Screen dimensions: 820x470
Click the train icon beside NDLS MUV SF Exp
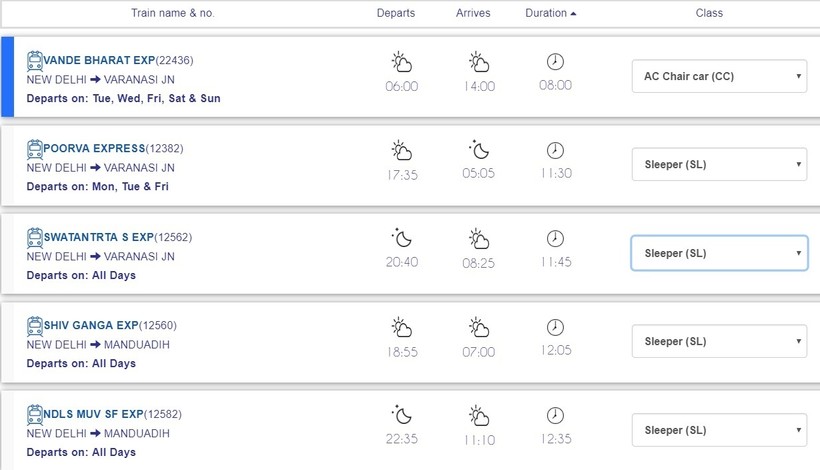(x=35, y=414)
